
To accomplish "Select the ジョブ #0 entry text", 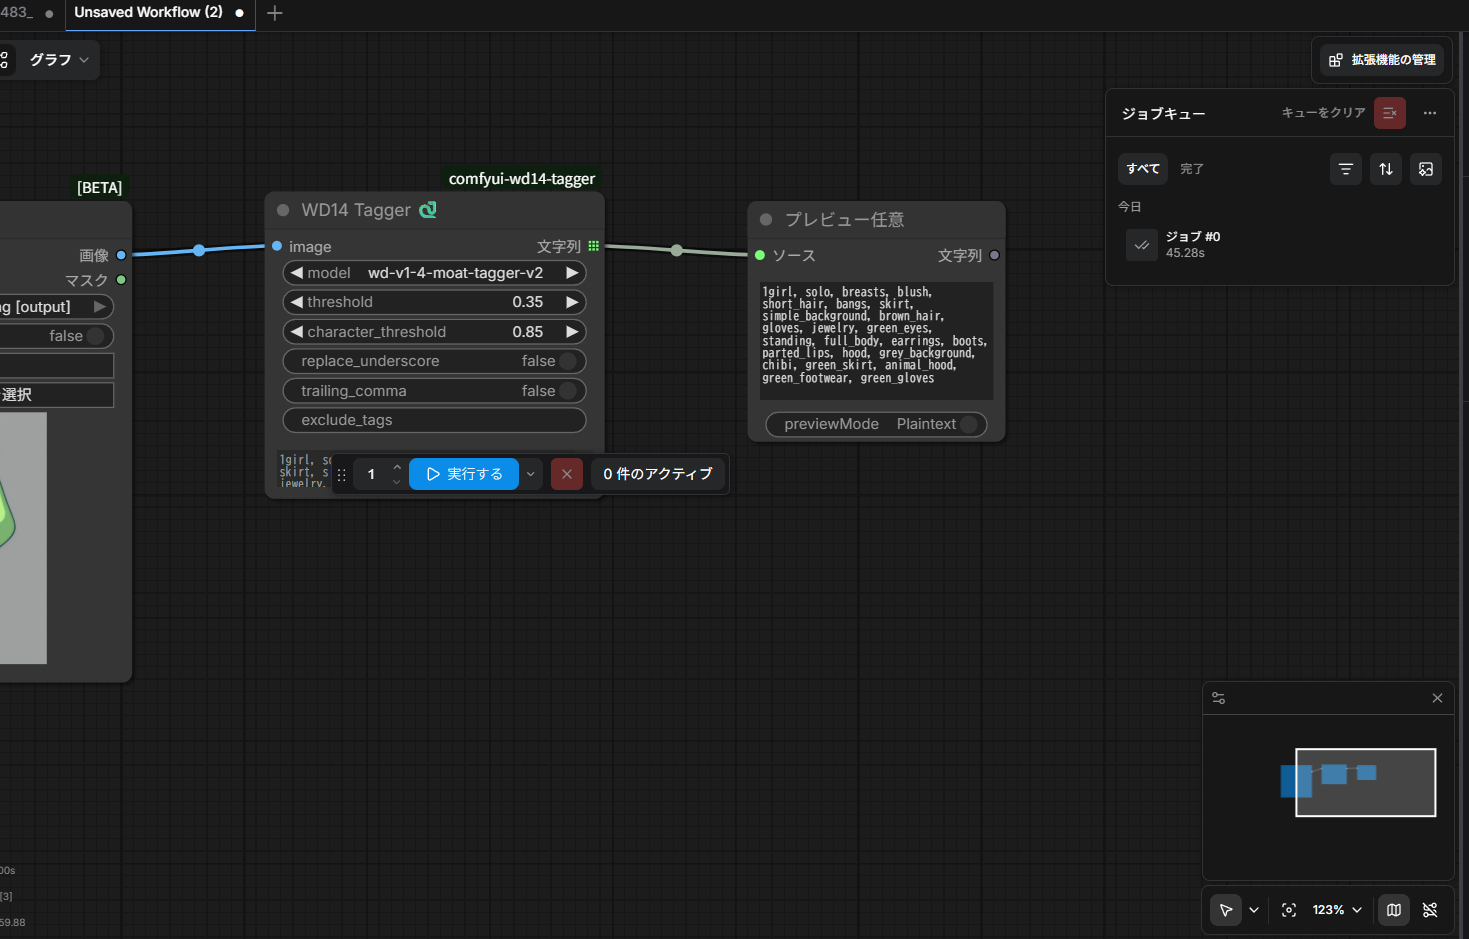I will pos(1193,237).
